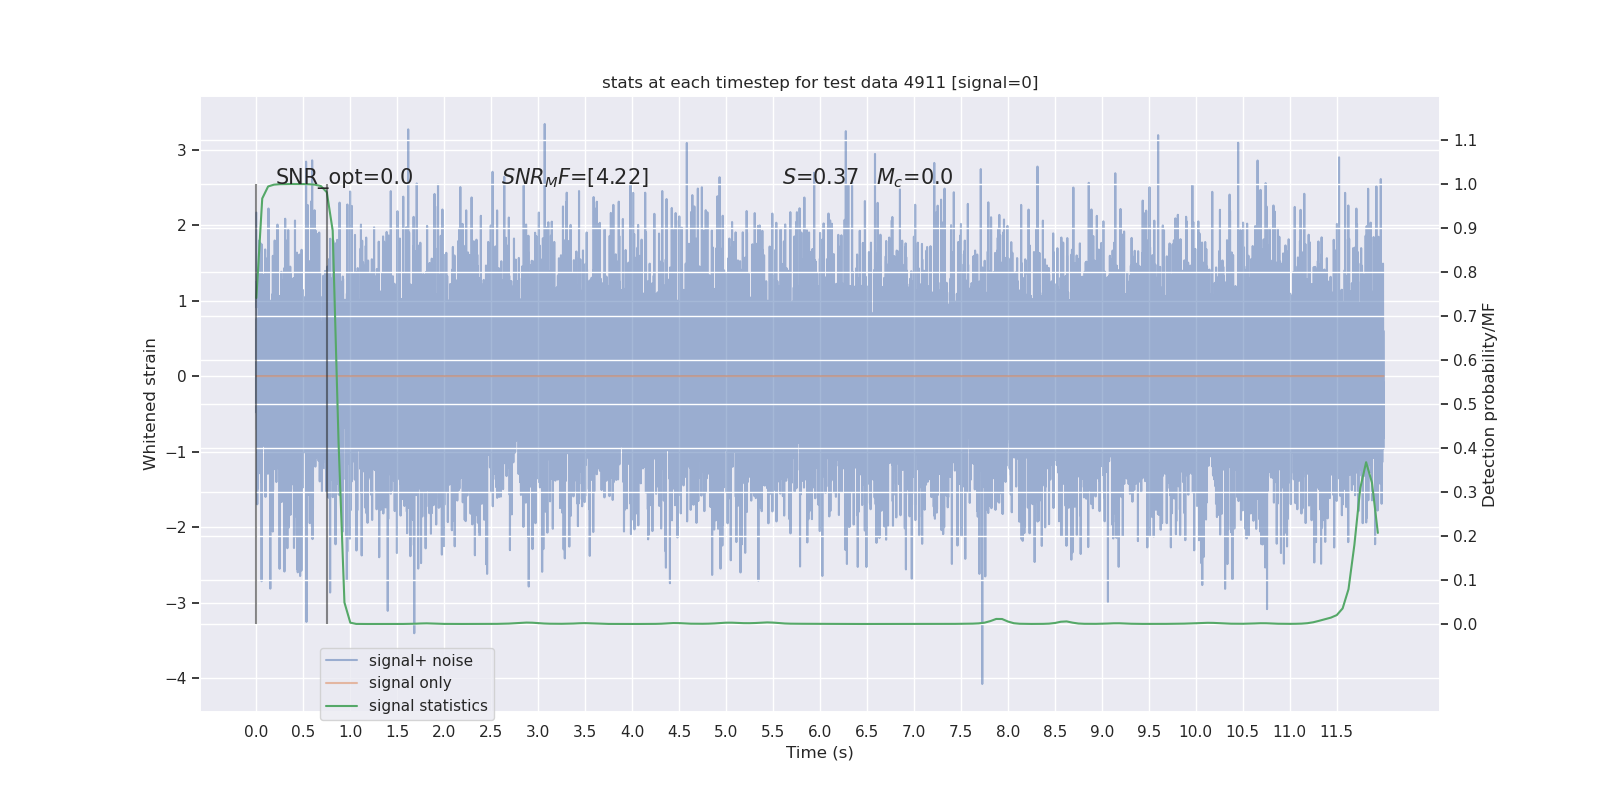Click the 'signal+ noise' legend entry
The image size is (1600, 800).
tap(420, 661)
